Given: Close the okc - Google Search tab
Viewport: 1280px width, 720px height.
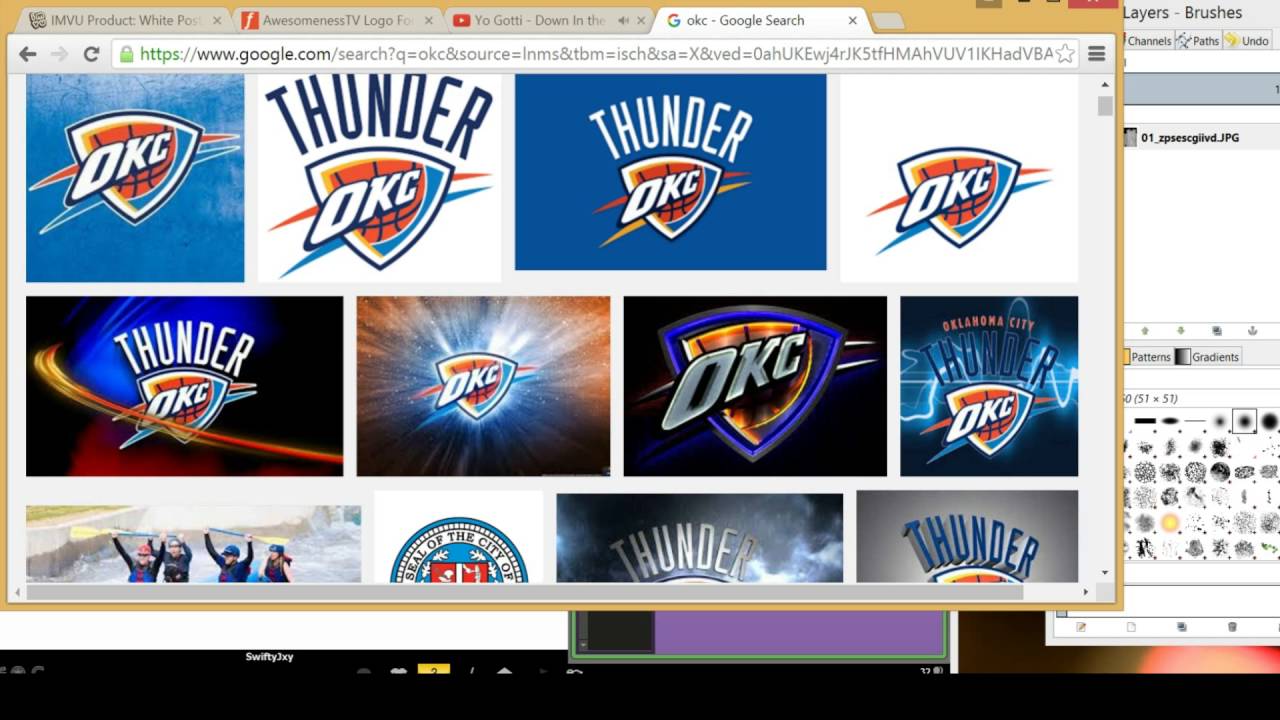Looking at the screenshot, I should pyautogui.click(x=853, y=20).
